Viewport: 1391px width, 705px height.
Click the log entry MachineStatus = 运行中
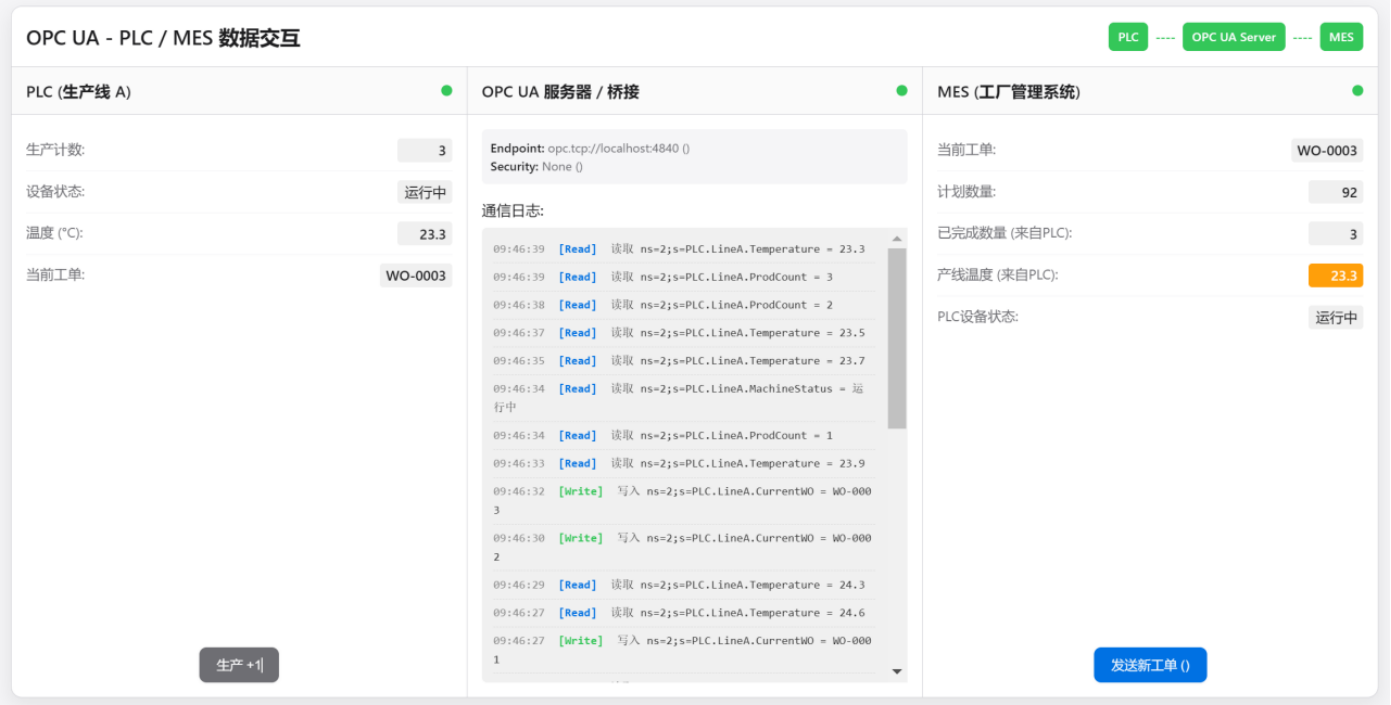pos(684,398)
